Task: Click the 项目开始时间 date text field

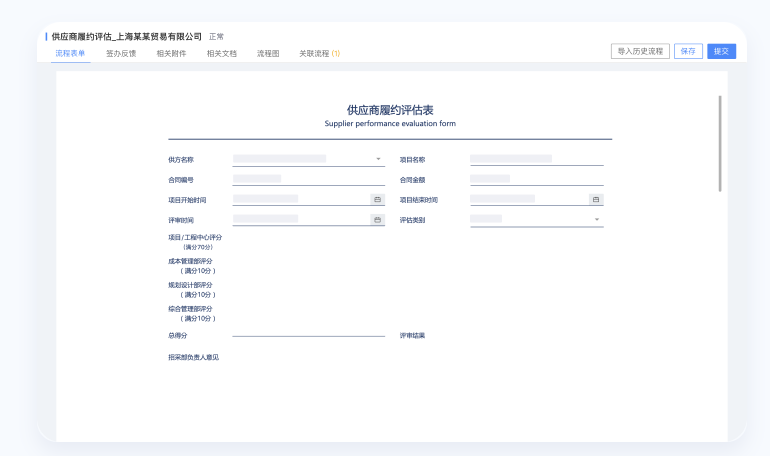Action: 300,199
